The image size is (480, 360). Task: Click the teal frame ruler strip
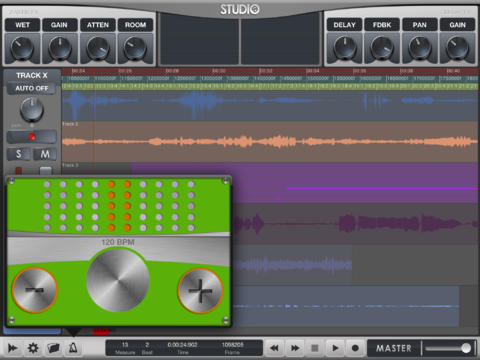pyautogui.click(x=269, y=79)
